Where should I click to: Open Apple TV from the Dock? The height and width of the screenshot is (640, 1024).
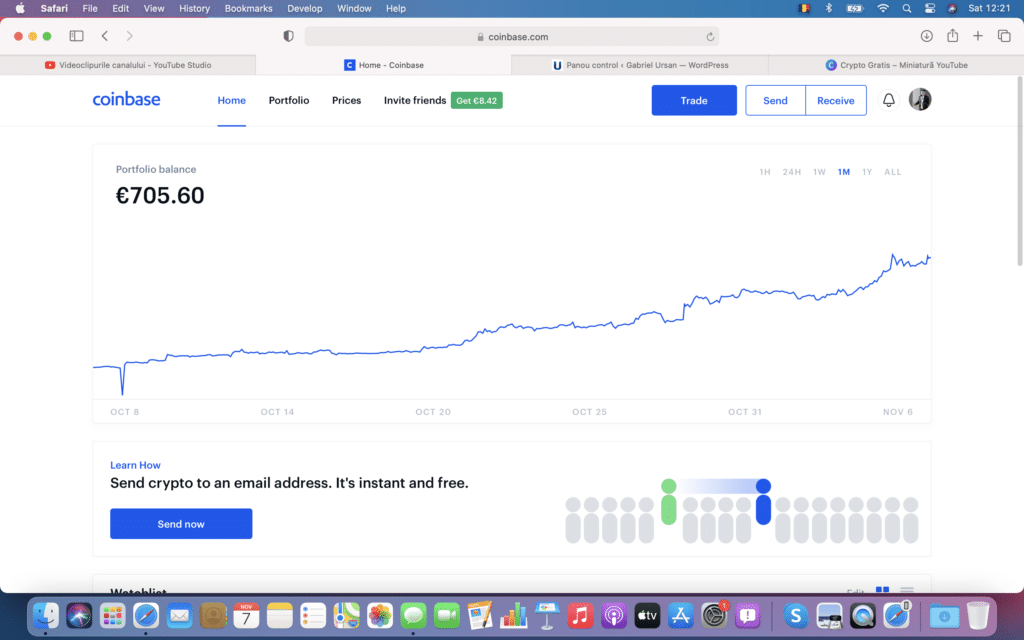pos(647,615)
